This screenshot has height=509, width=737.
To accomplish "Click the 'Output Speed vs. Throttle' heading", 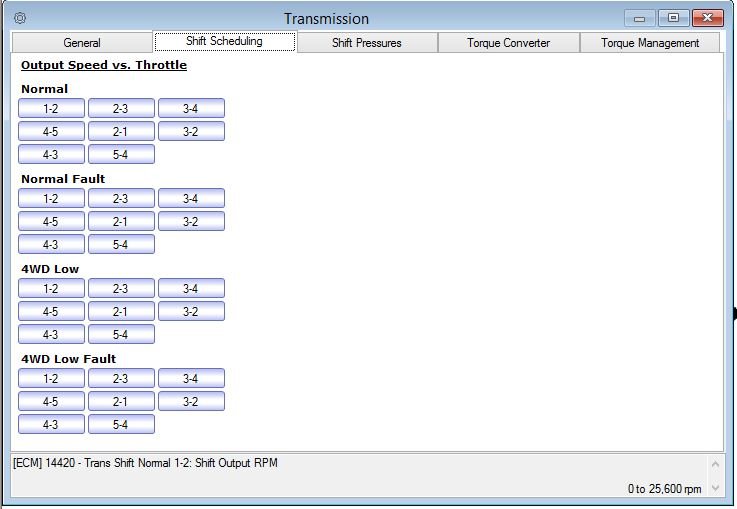I will click(104, 65).
